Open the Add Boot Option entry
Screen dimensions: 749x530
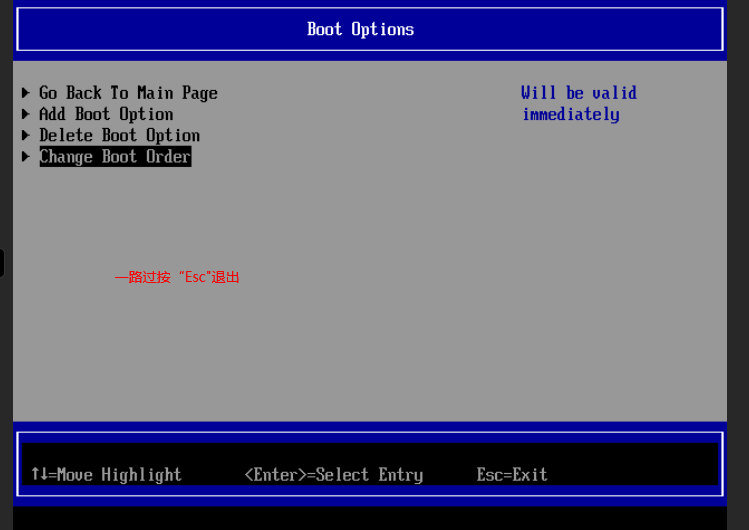(106, 115)
